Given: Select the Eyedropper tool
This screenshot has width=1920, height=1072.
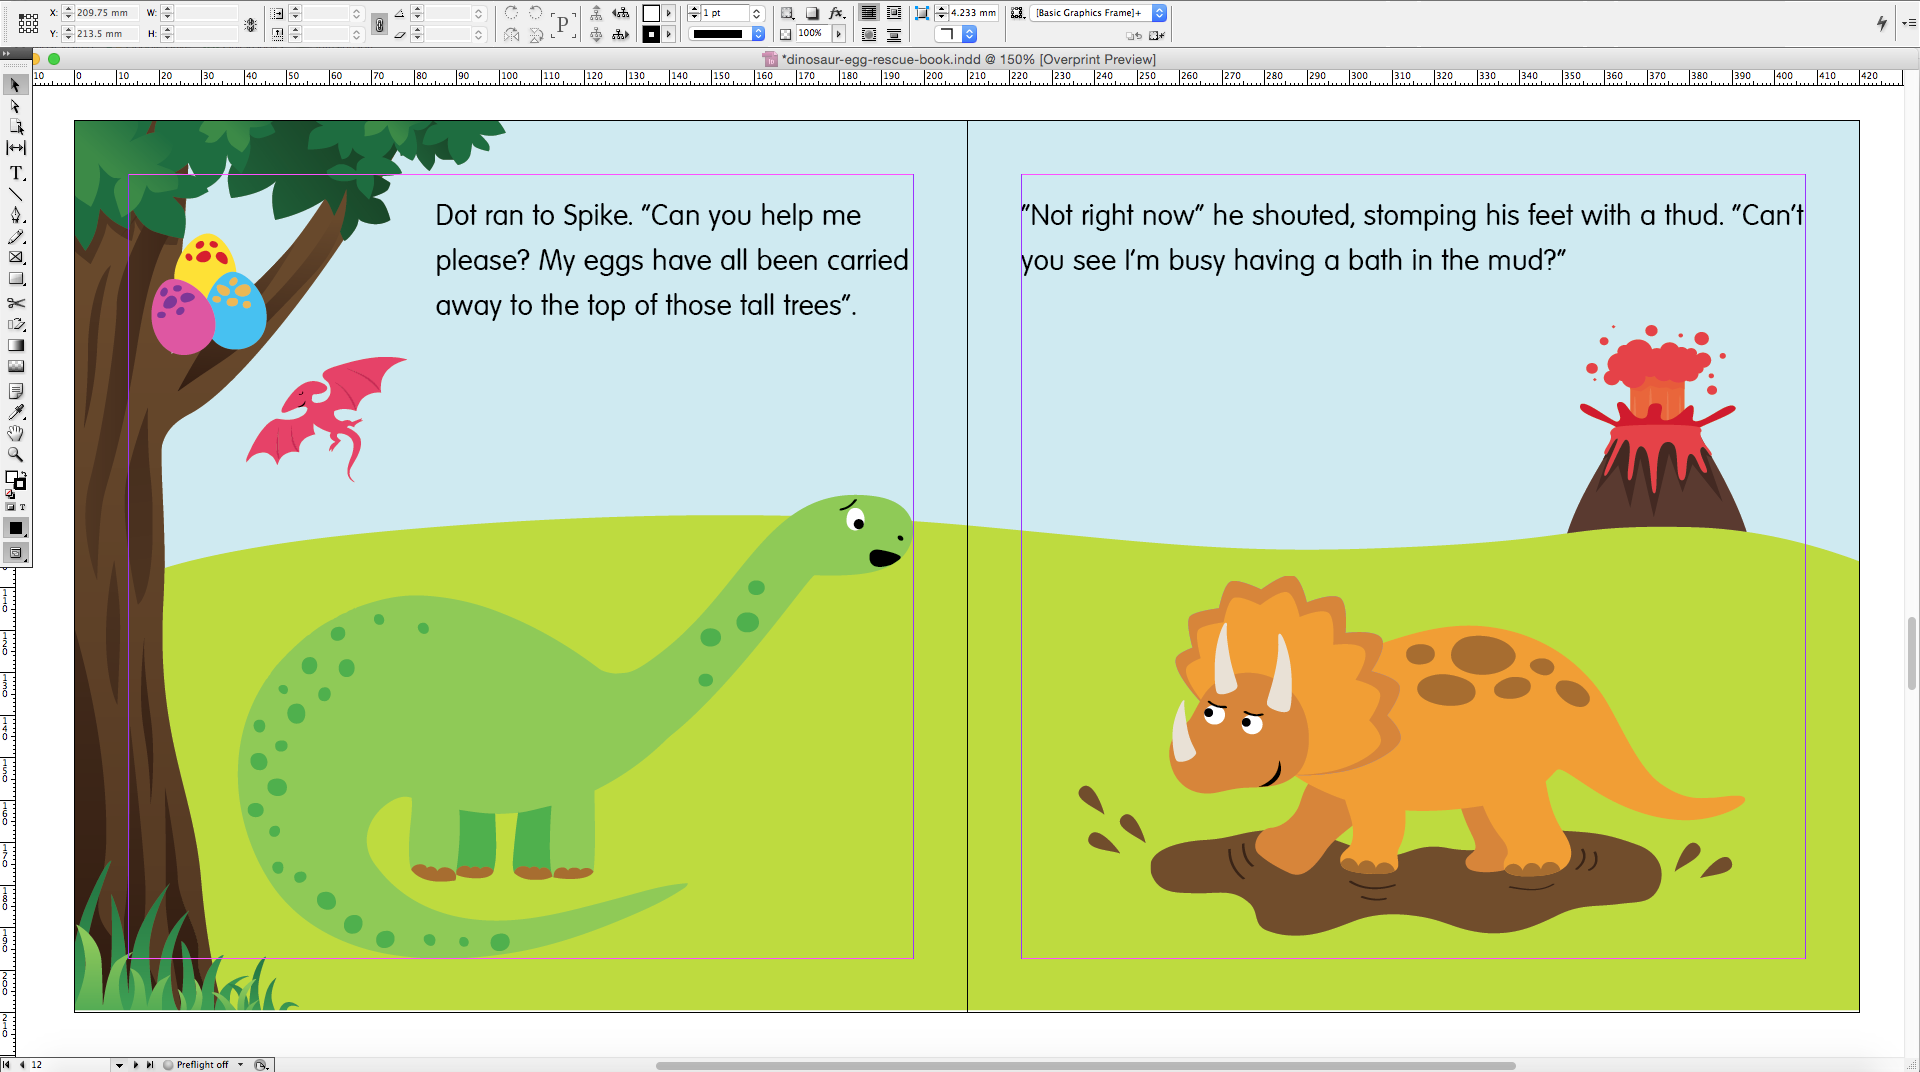Looking at the screenshot, I should 16,412.
